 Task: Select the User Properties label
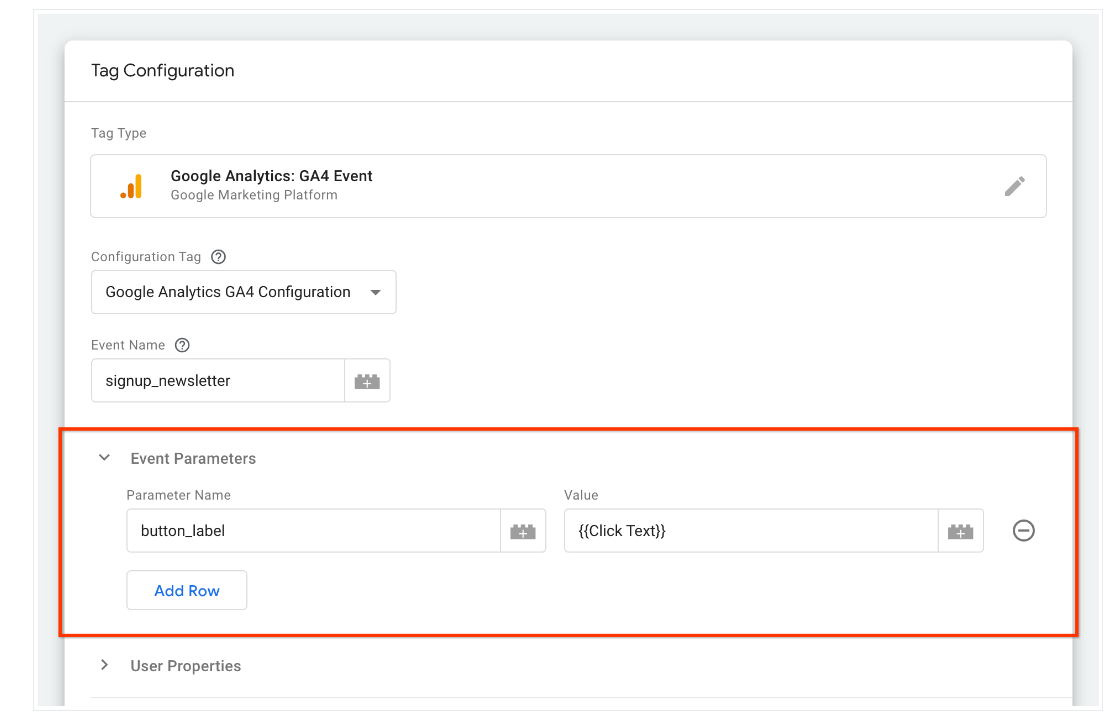point(186,665)
